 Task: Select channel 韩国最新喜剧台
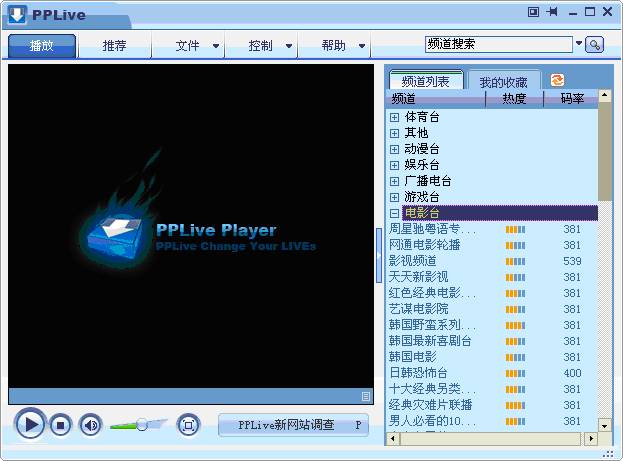pyautogui.click(x=430, y=341)
